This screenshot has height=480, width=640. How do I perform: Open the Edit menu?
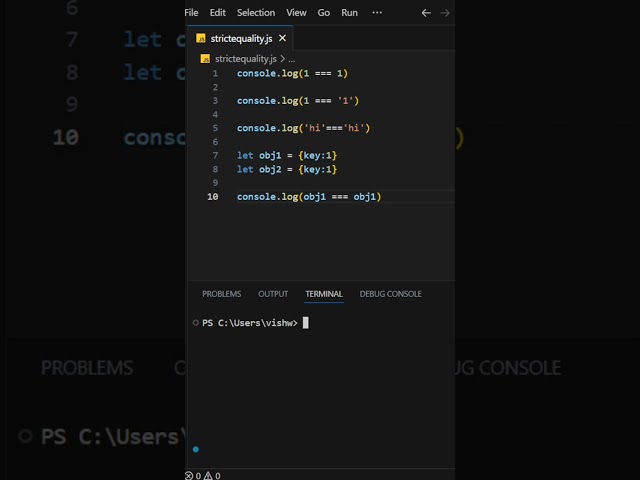coord(218,13)
